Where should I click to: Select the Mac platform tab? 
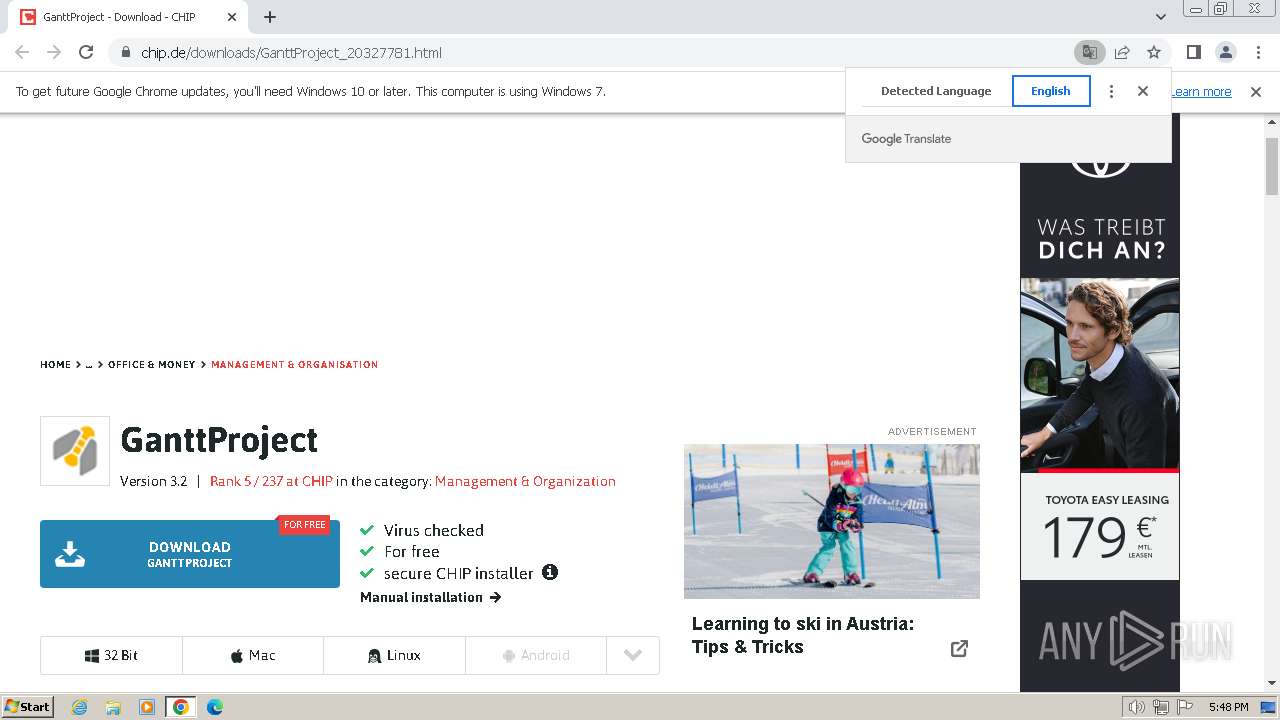pyautogui.click(x=253, y=655)
